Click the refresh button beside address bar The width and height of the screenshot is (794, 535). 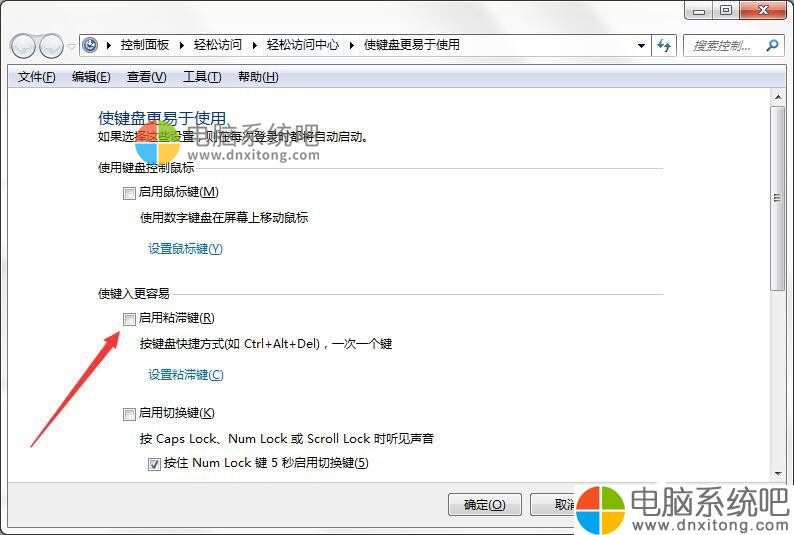point(664,46)
